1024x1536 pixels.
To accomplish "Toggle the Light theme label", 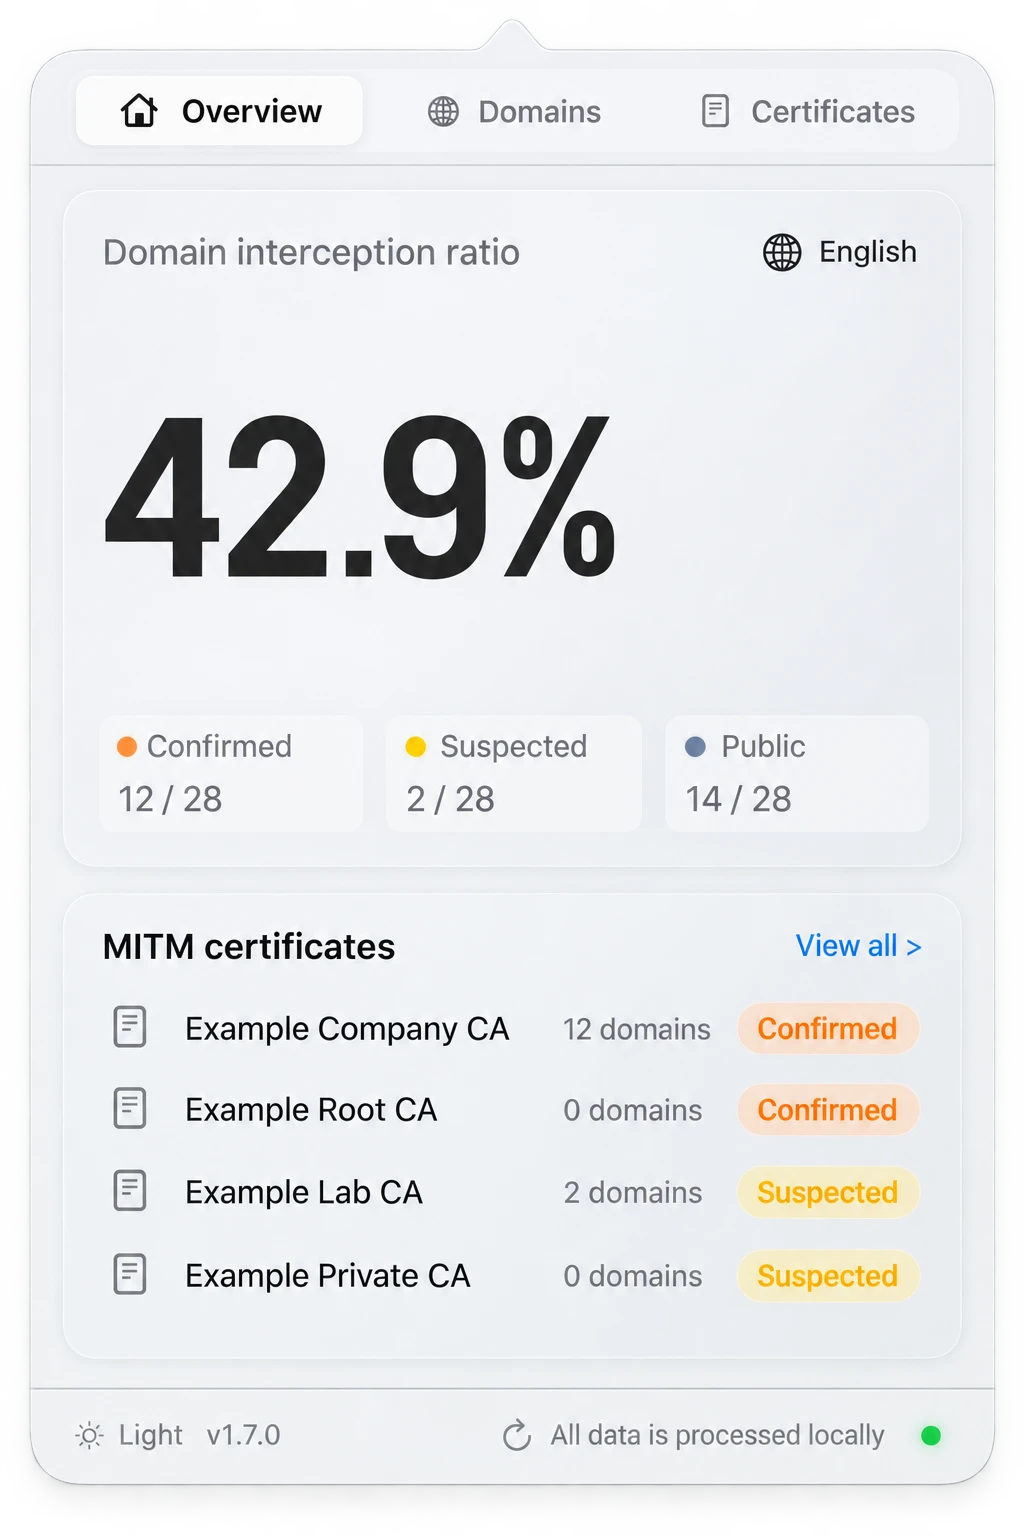I will click(x=151, y=1435).
